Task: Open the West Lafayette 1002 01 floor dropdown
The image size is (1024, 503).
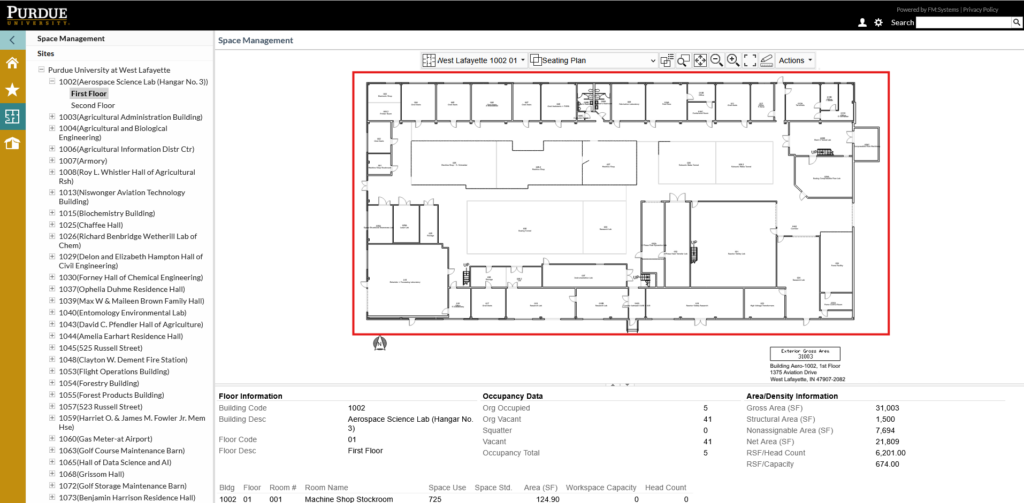Action: coord(473,60)
